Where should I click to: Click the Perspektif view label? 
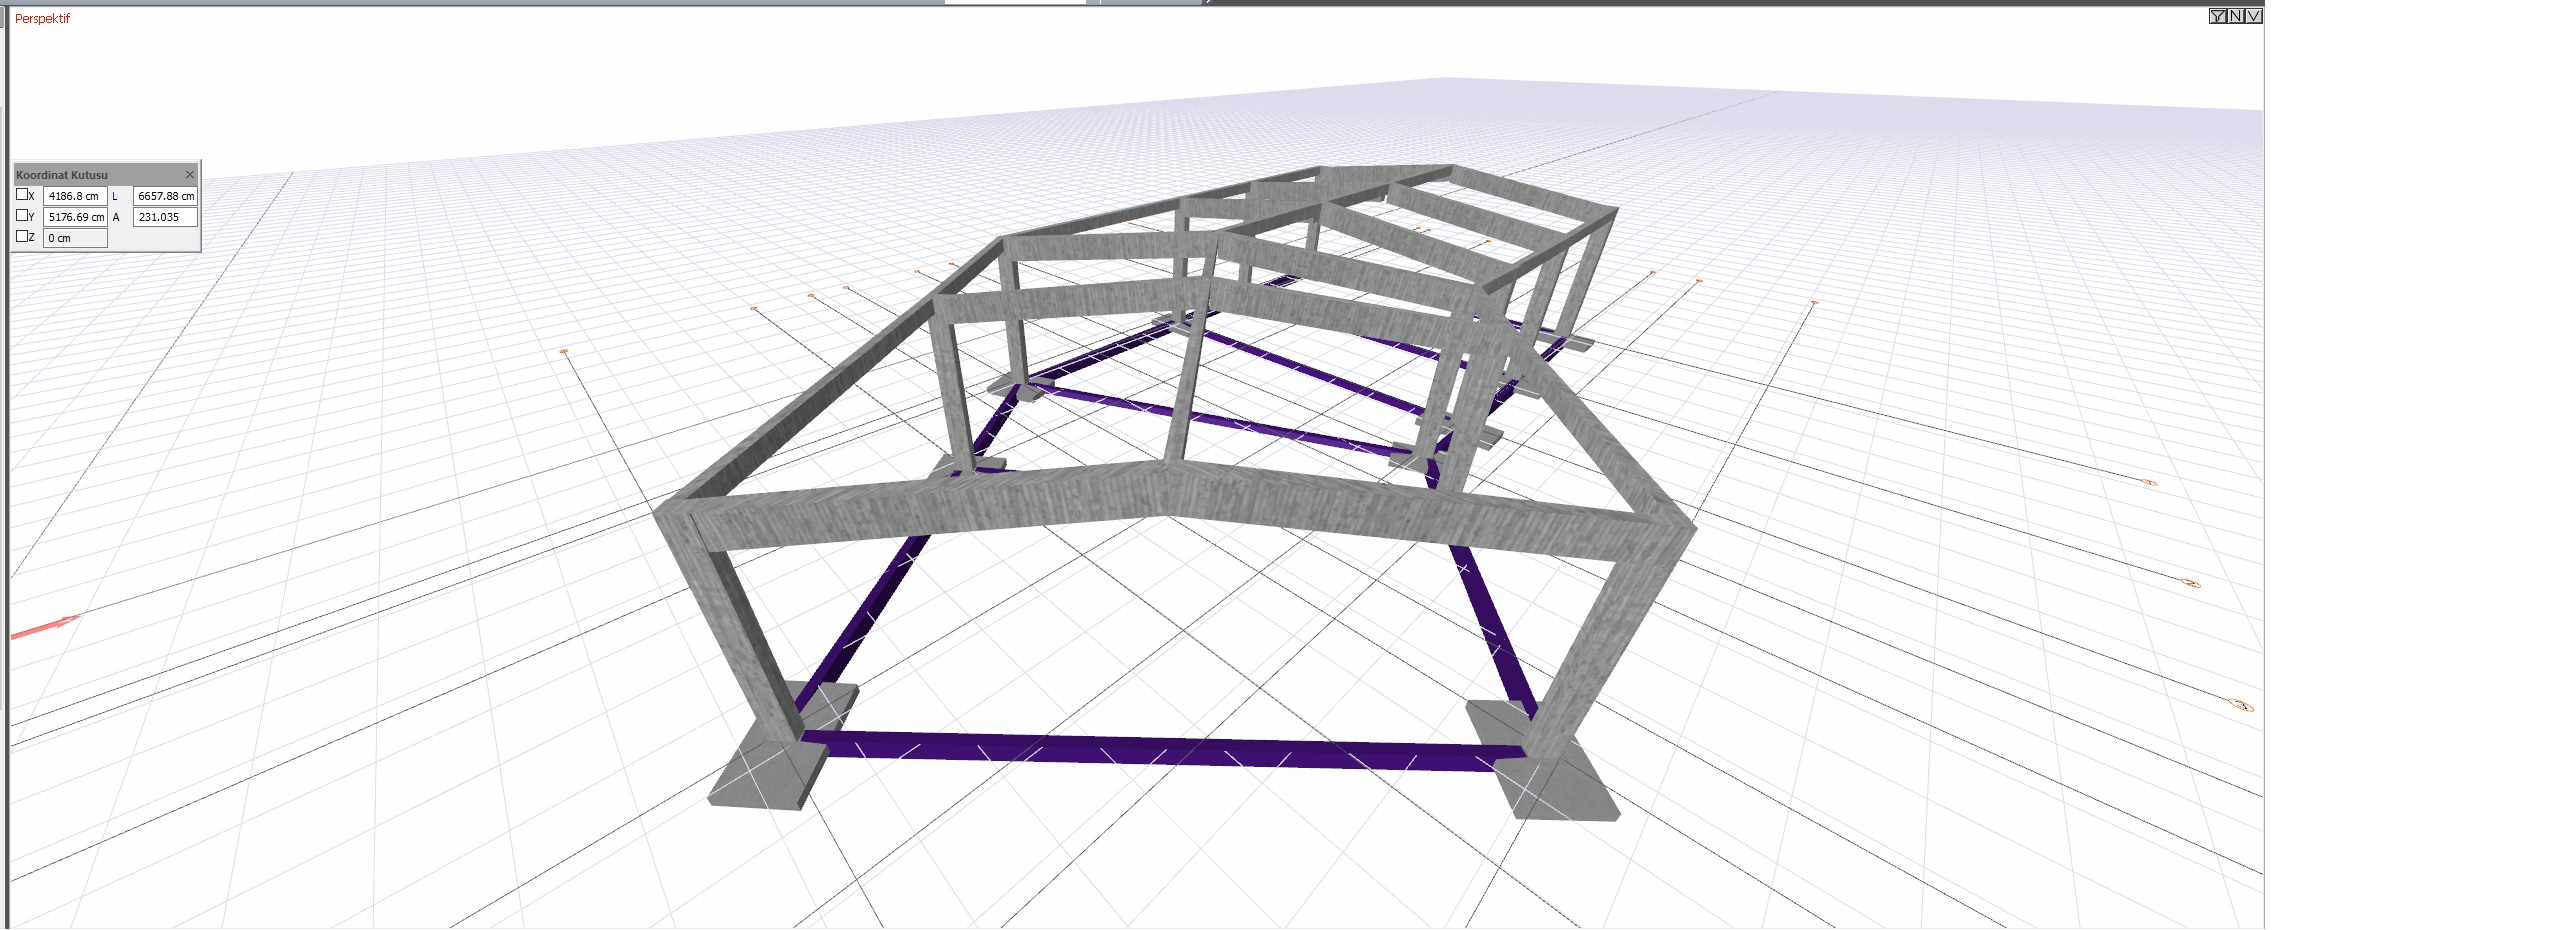click(x=42, y=18)
